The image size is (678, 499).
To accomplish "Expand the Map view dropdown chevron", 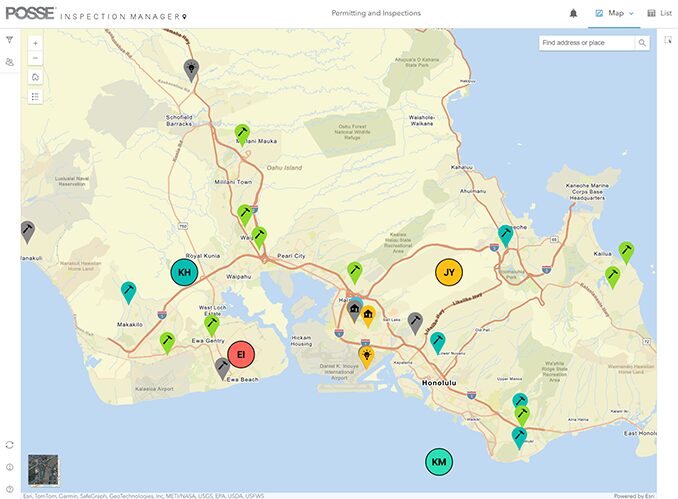I will click(631, 13).
